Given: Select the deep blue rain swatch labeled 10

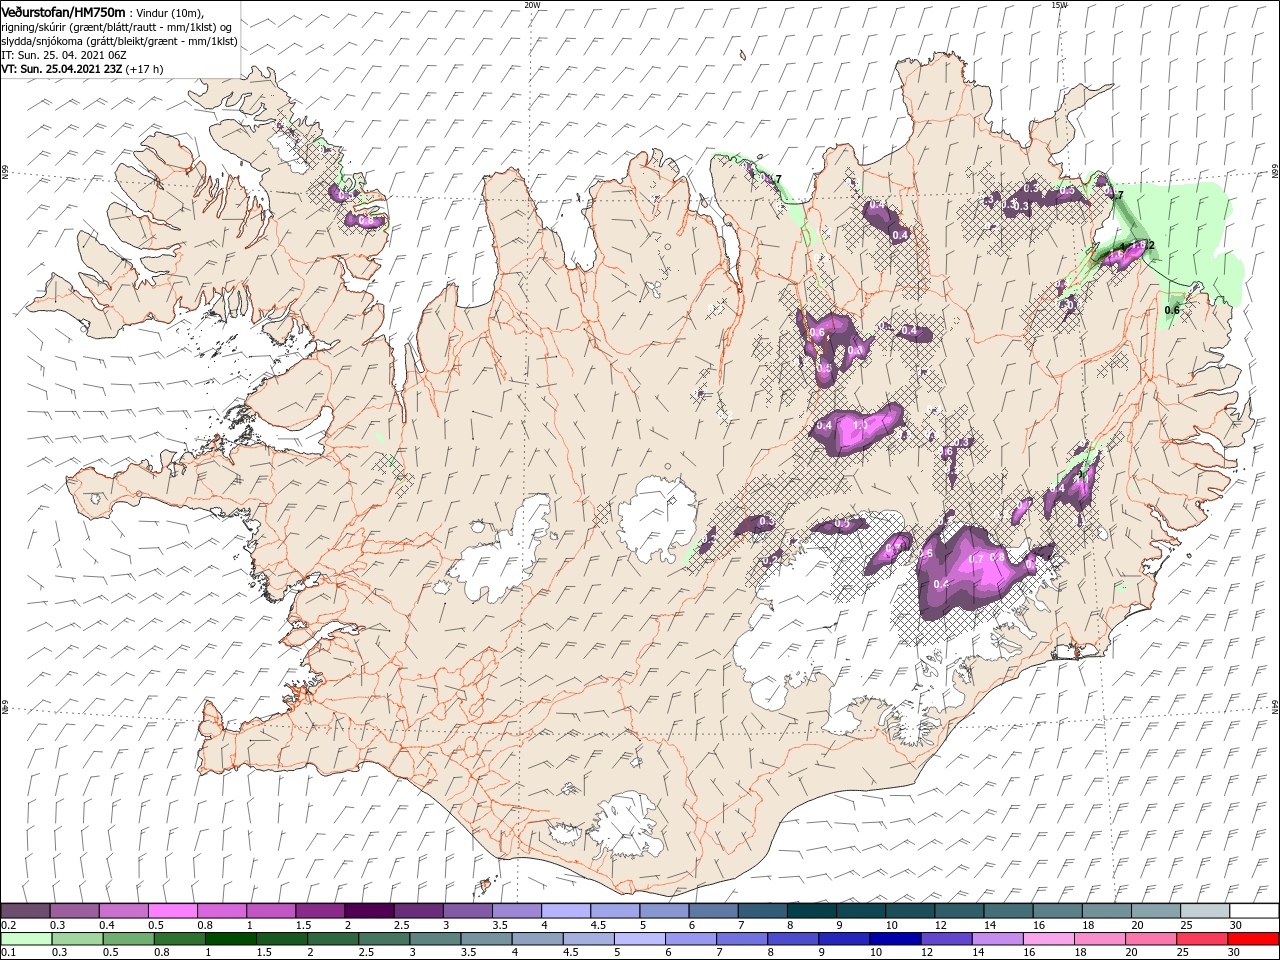Looking at the screenshot, I should (x=894, y=939).
